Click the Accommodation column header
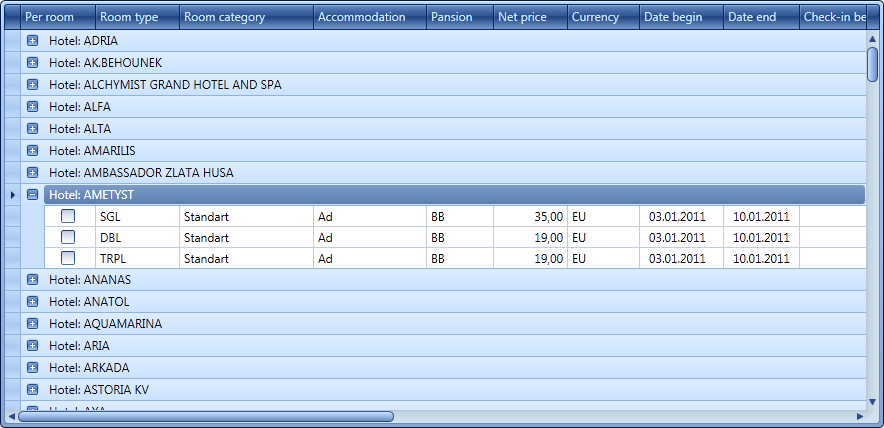This screenshot has height=428, width=884. [369, 17]
